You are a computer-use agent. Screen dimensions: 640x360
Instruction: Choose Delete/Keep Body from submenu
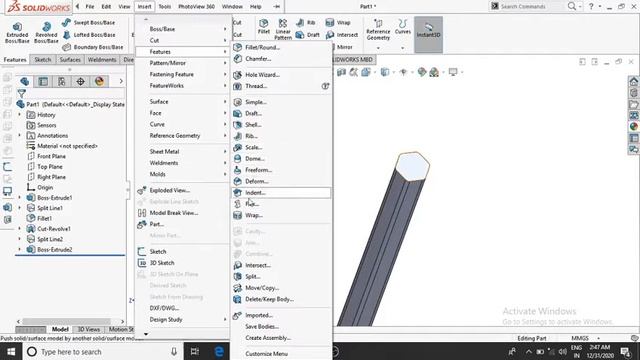pyautogui.click(x=281, y=299)
